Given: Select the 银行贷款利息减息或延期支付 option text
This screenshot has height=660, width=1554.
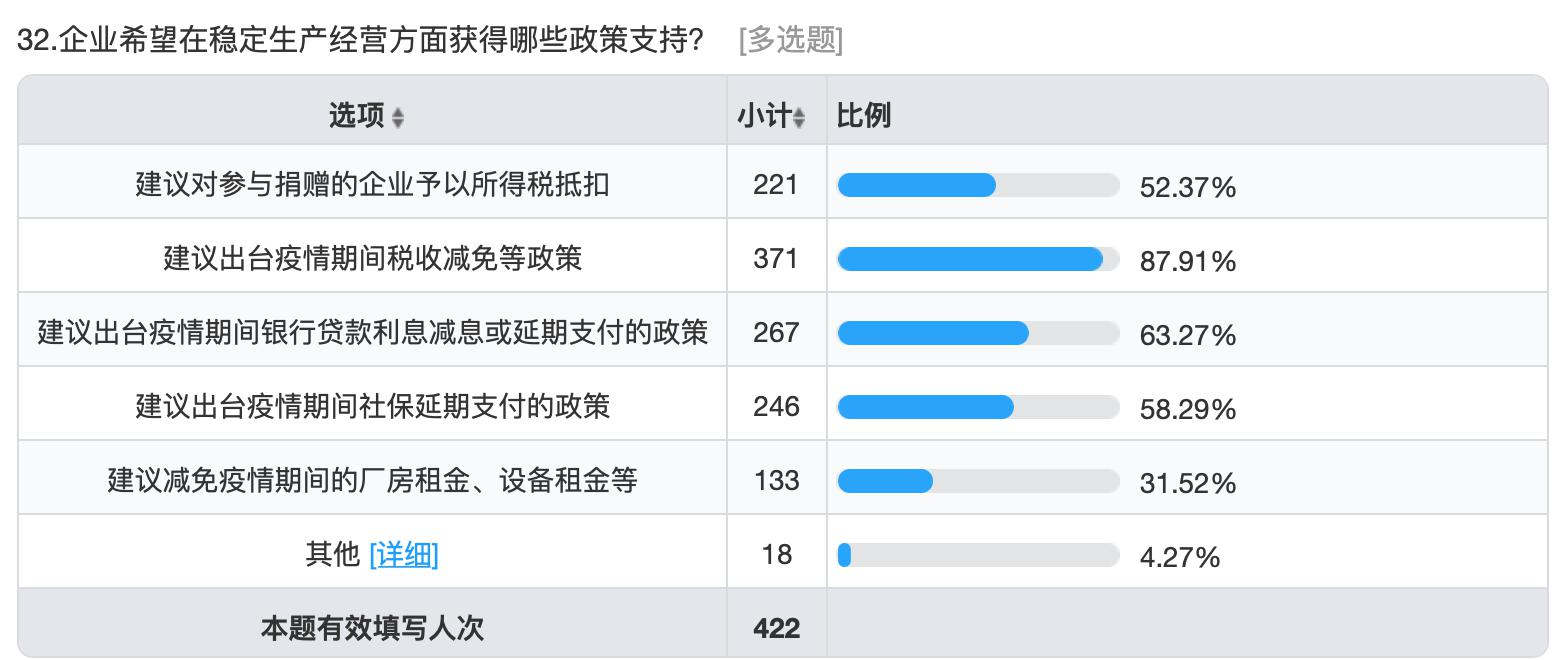Looking at the screenshot, I should pos(372,333).
